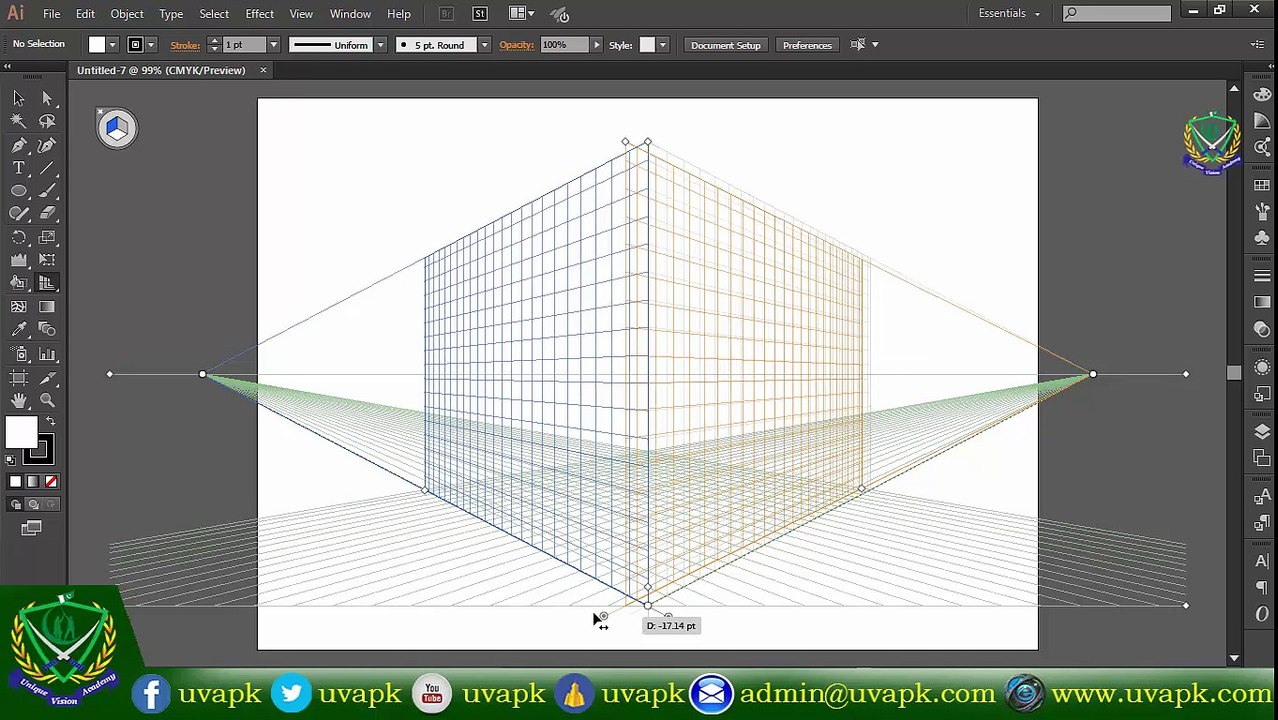1278x720 pixels.
Task: Open Arrange Documents dropdown
Action: pyautogui.click(x=521, y=13)
